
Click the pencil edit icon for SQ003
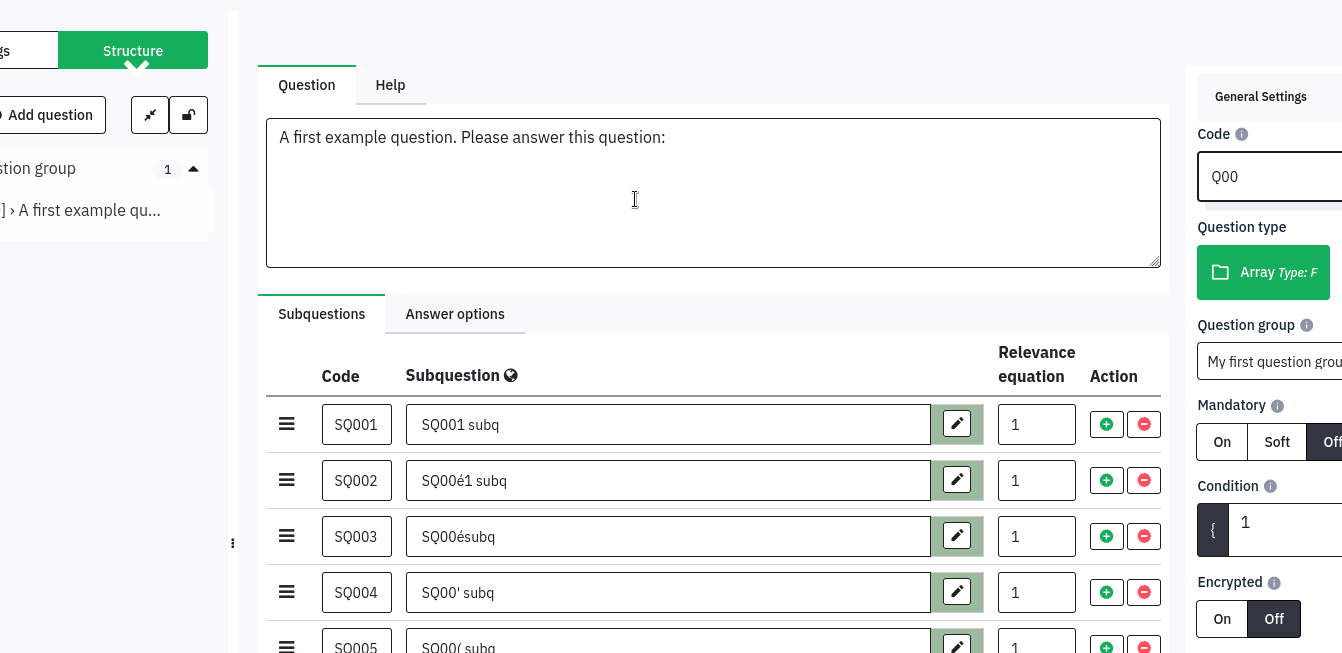[x=957, y=536]
